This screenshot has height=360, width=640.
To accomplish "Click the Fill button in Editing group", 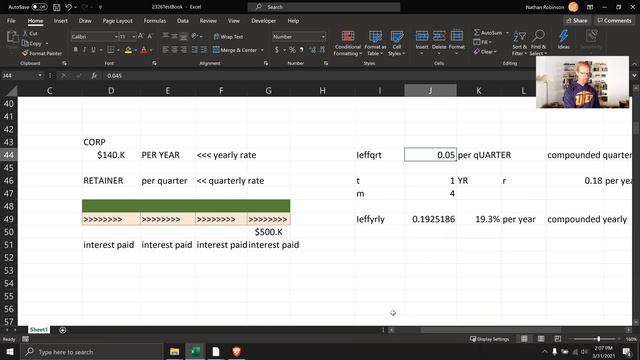I will tap(483, 42).
